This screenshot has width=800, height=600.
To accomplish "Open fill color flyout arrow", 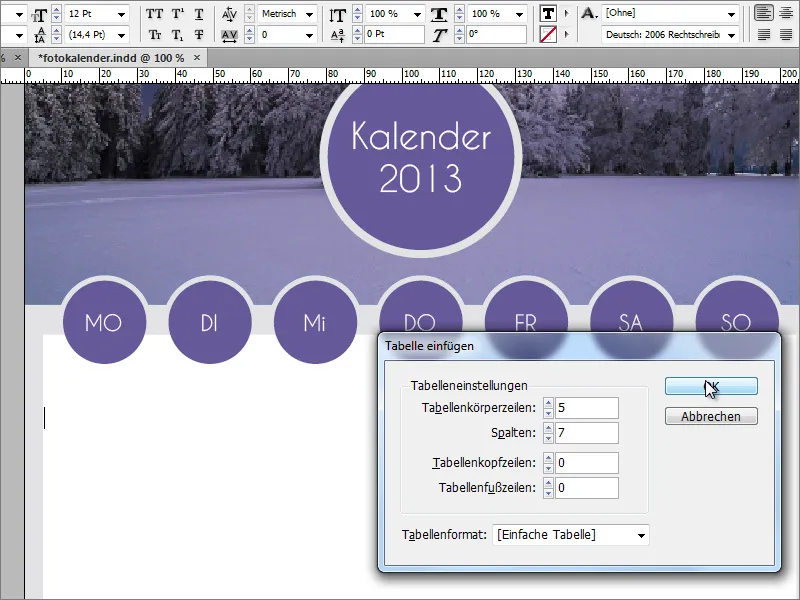I will (x=566, y=14).
